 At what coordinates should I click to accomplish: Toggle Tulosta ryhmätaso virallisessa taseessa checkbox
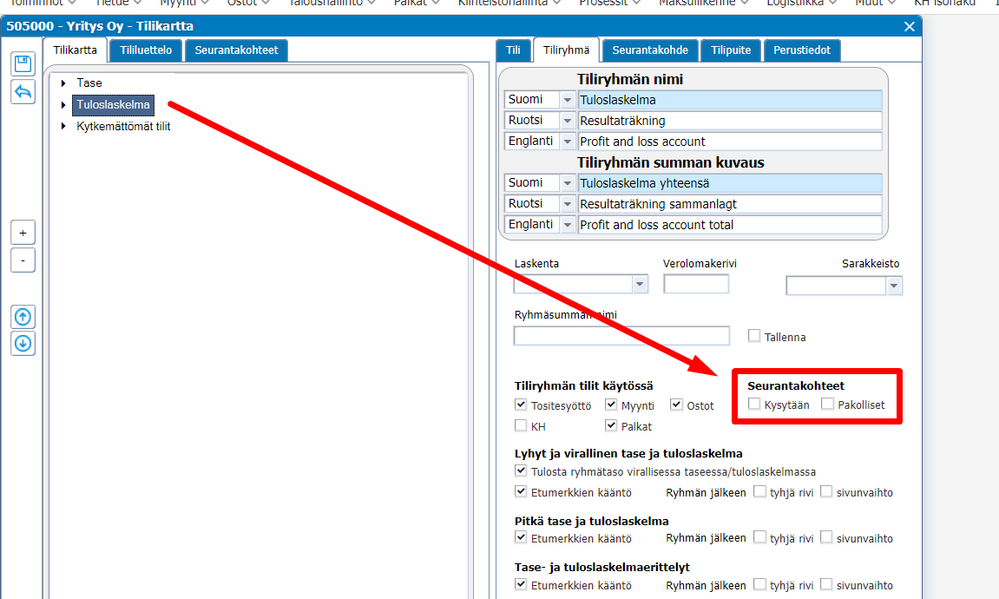click(x=521, y=471)
